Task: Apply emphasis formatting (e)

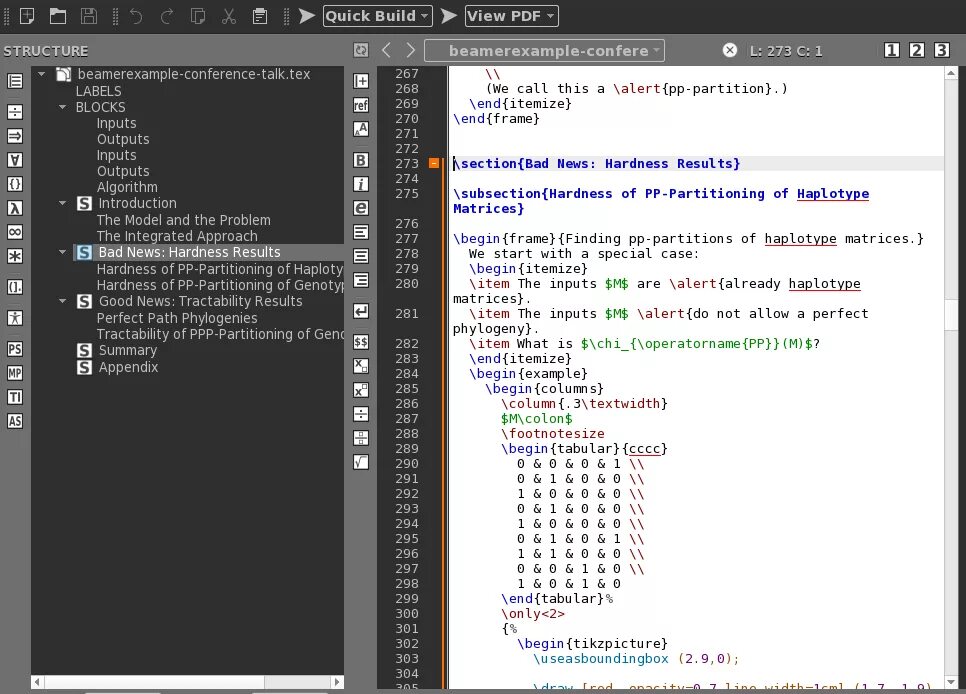Action: [361, 208]
